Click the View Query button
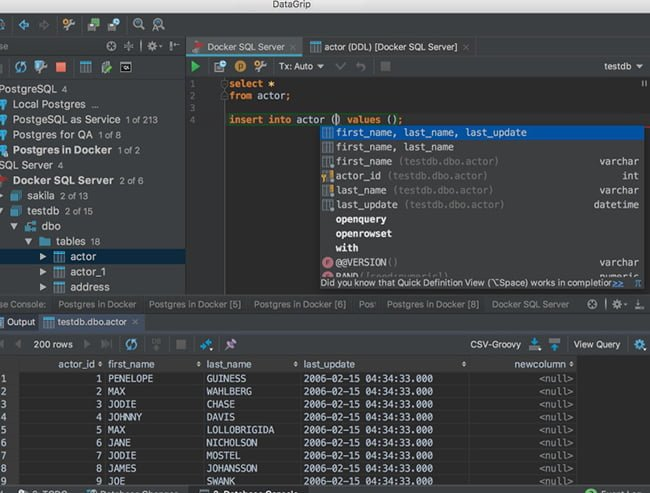The width and height of the screenshot is (650, 493). (x=597, y=345)
